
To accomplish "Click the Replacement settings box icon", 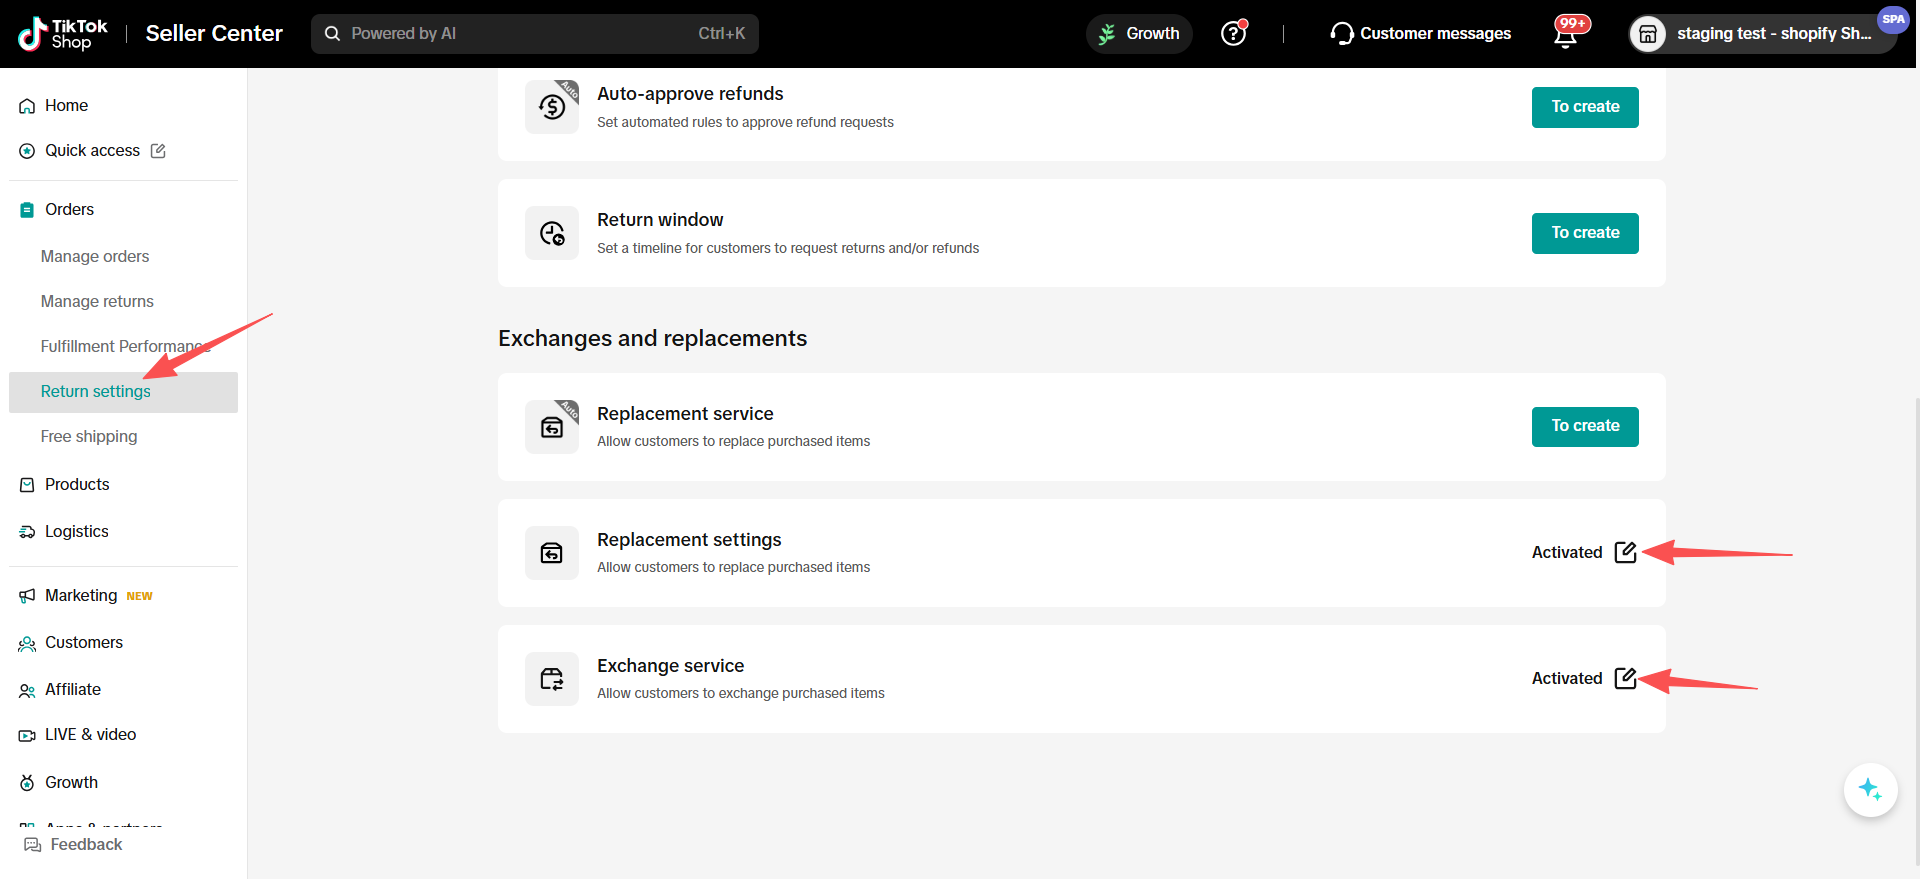I will pos(552,553).
